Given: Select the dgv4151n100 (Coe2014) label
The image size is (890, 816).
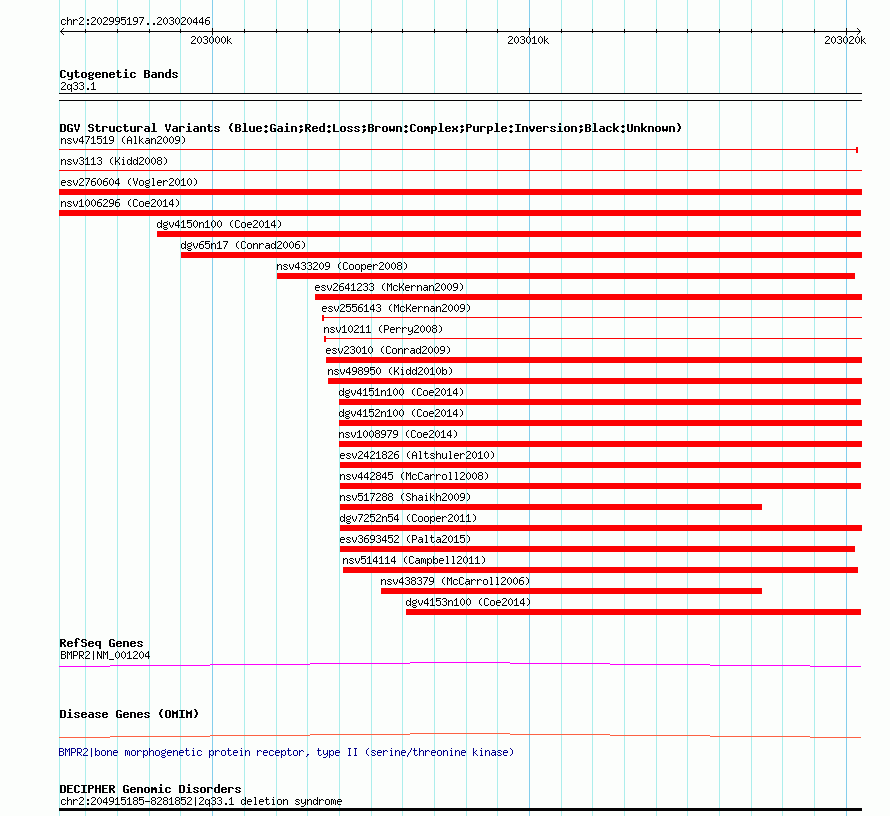Looking at the screenshot, I should [x=401, y=392].
